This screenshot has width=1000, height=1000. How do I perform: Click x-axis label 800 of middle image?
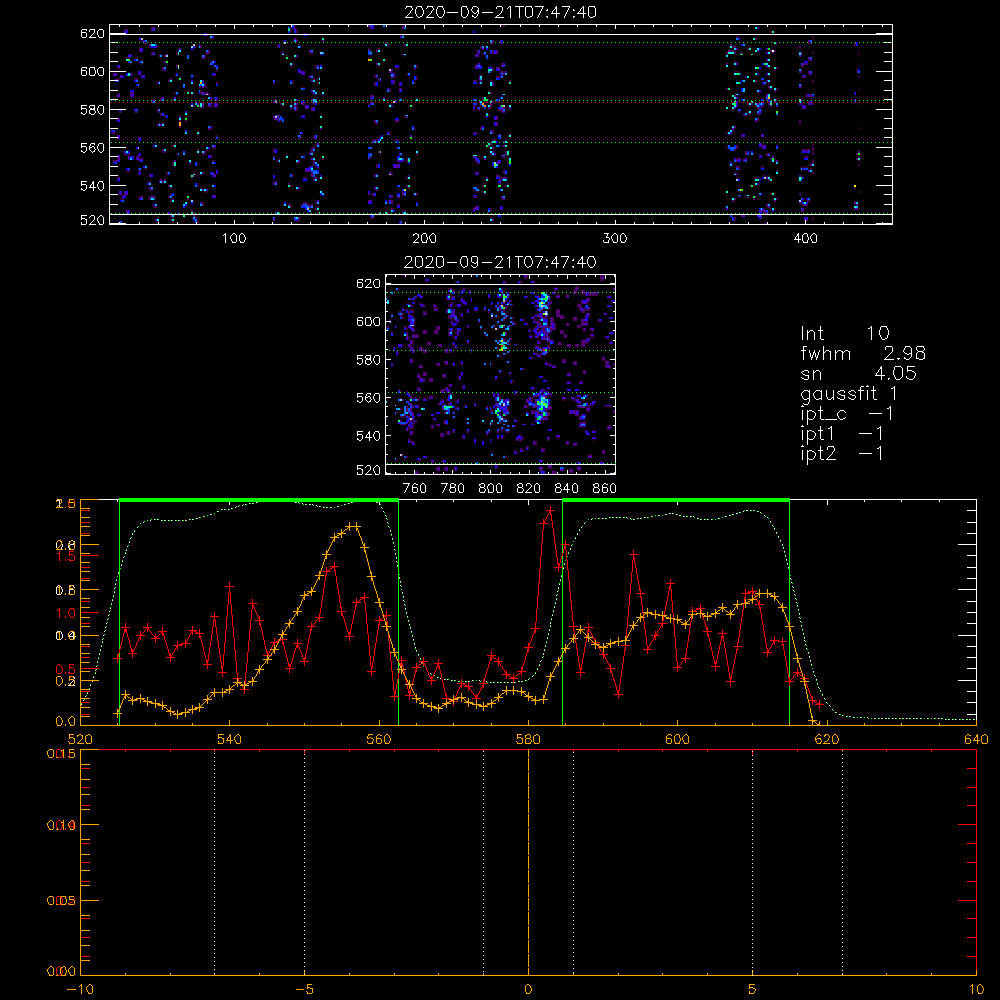[490, 489]
